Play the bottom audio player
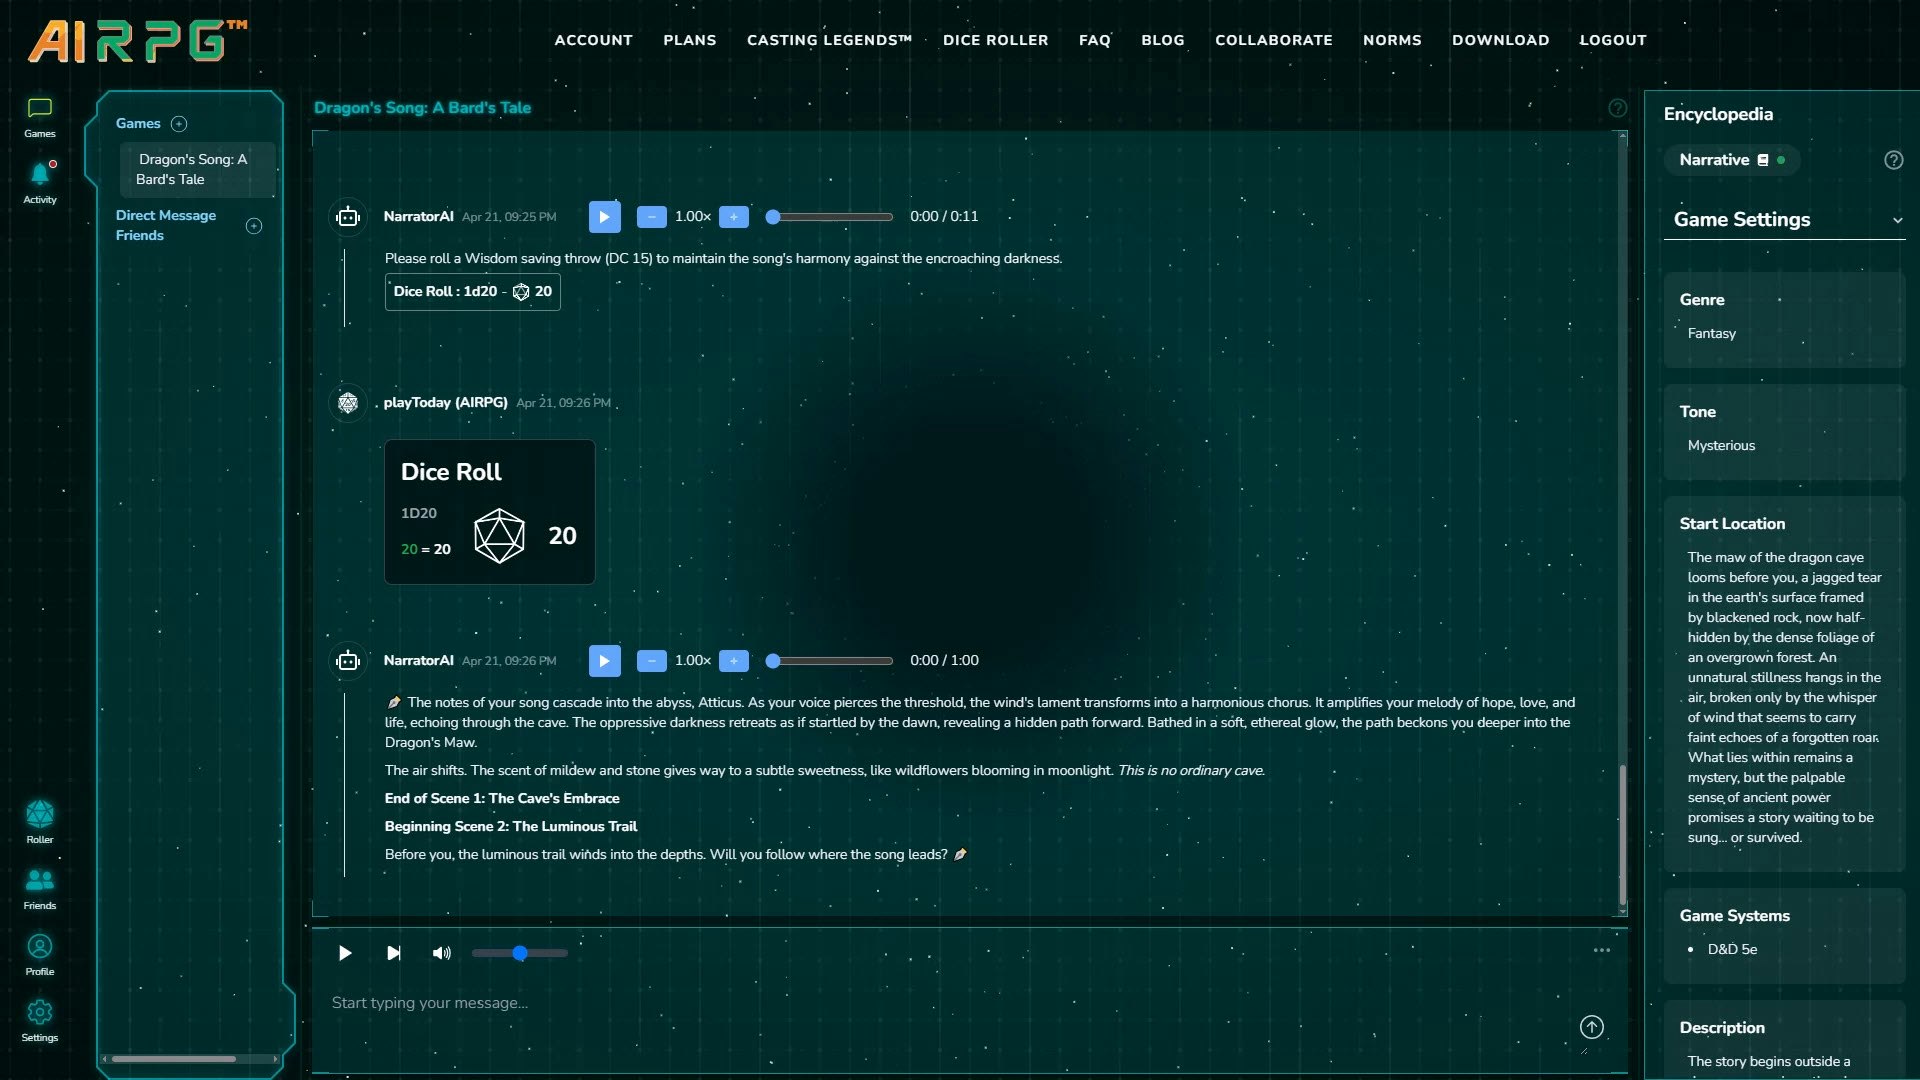The height and width of the screenshot is (1080, 1920). (345, 953)
